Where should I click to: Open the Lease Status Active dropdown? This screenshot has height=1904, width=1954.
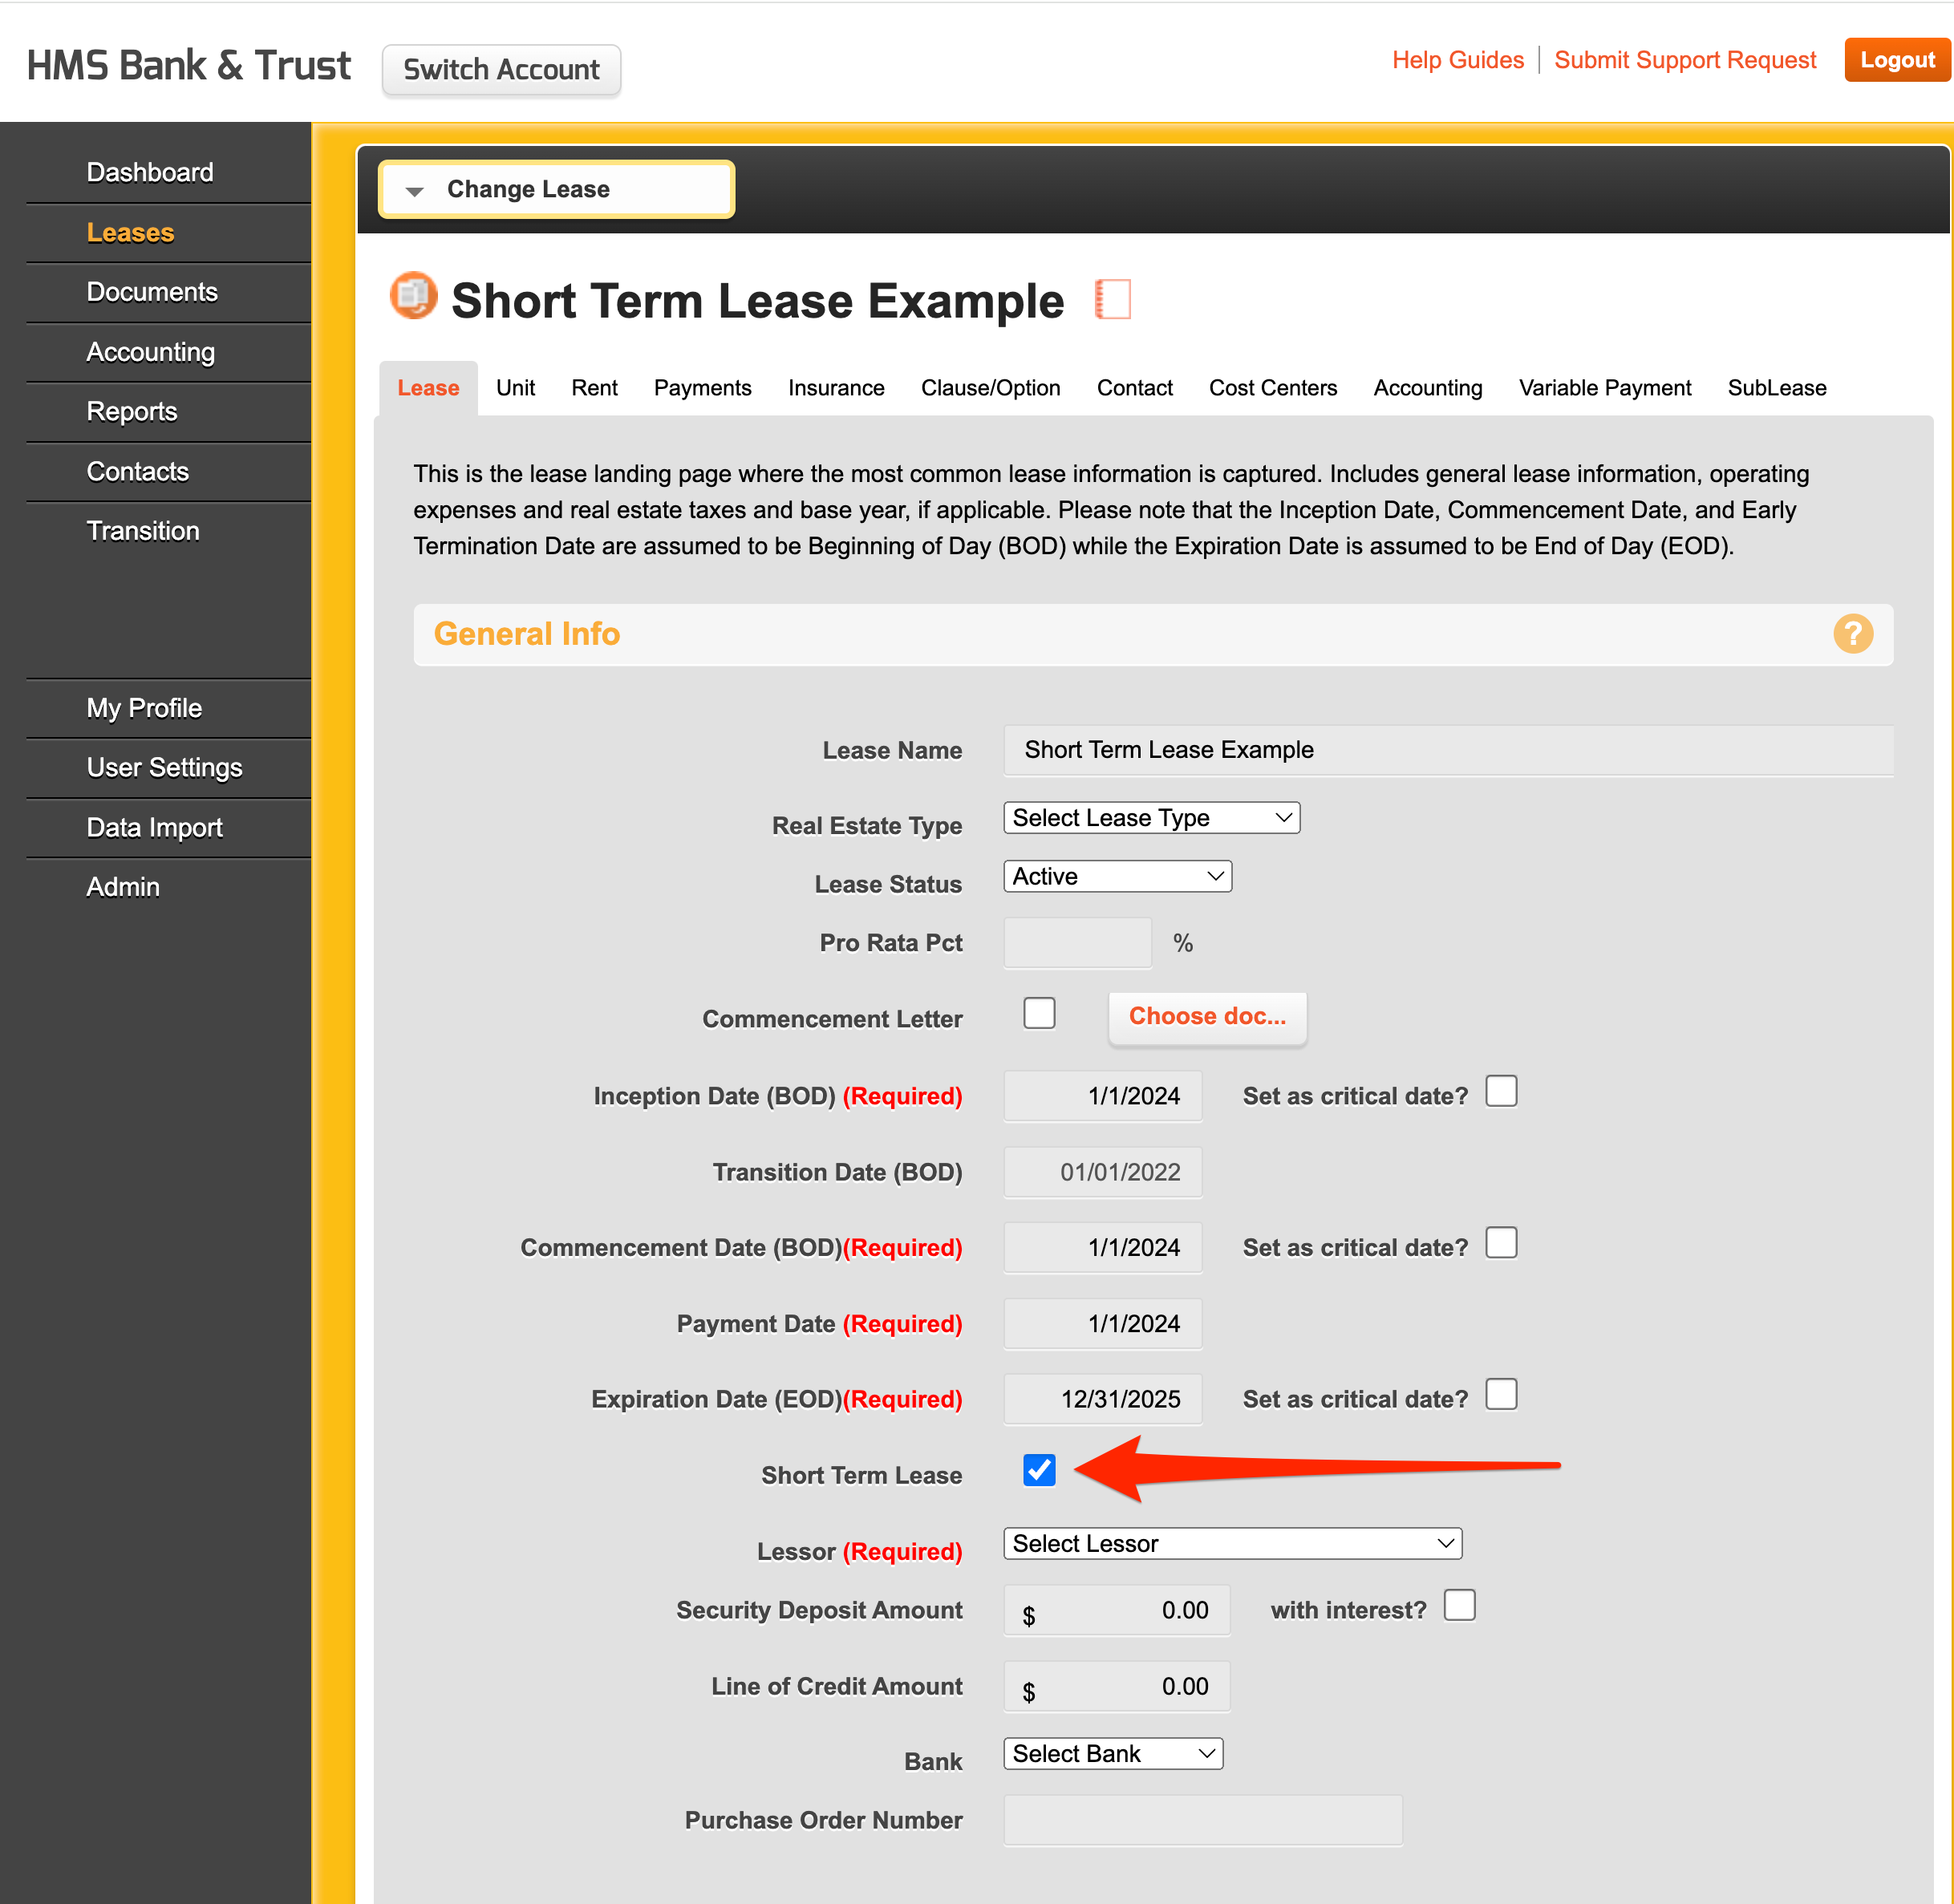(1117, 876)
